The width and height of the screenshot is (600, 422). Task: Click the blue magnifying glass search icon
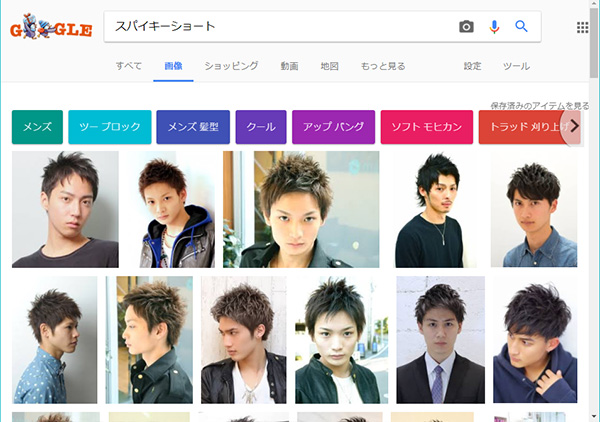coord(521,27)
